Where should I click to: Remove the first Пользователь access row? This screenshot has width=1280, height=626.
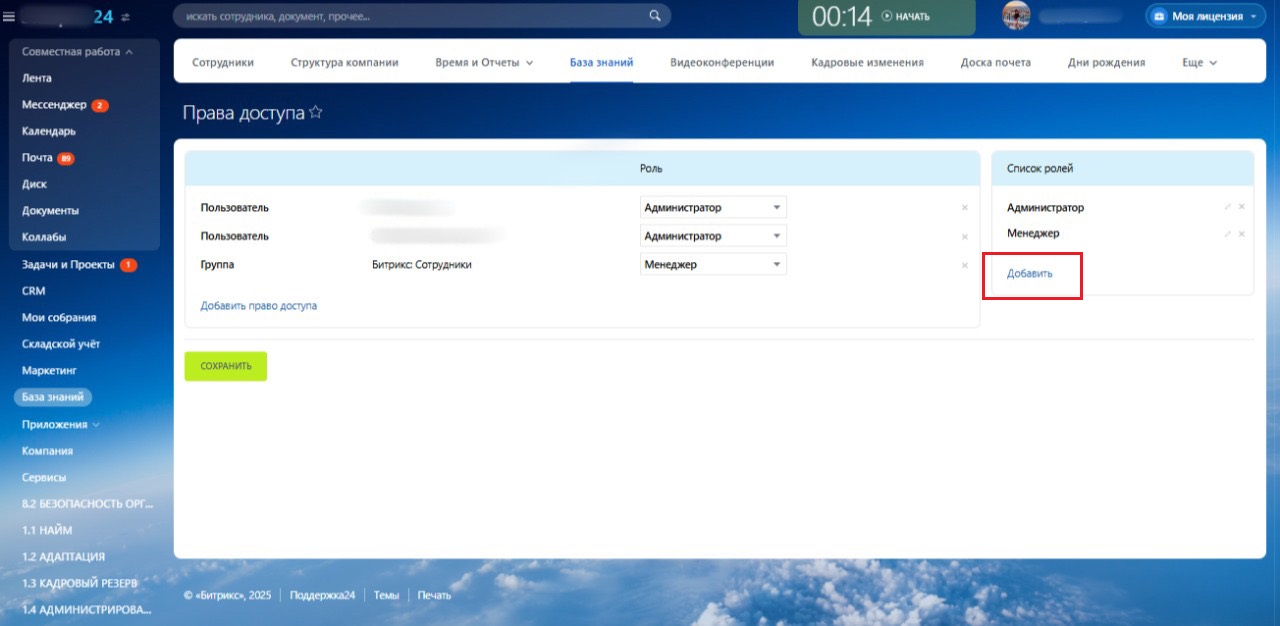coord(964,208)
